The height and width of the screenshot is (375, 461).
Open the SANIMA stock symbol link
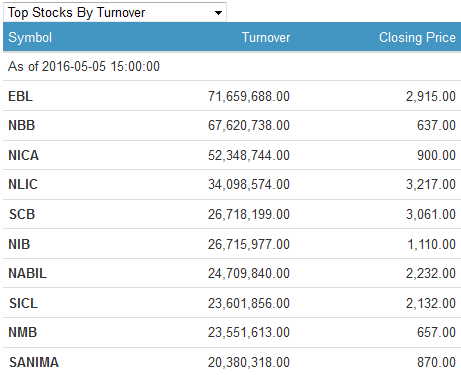click(x=34, y=362)
